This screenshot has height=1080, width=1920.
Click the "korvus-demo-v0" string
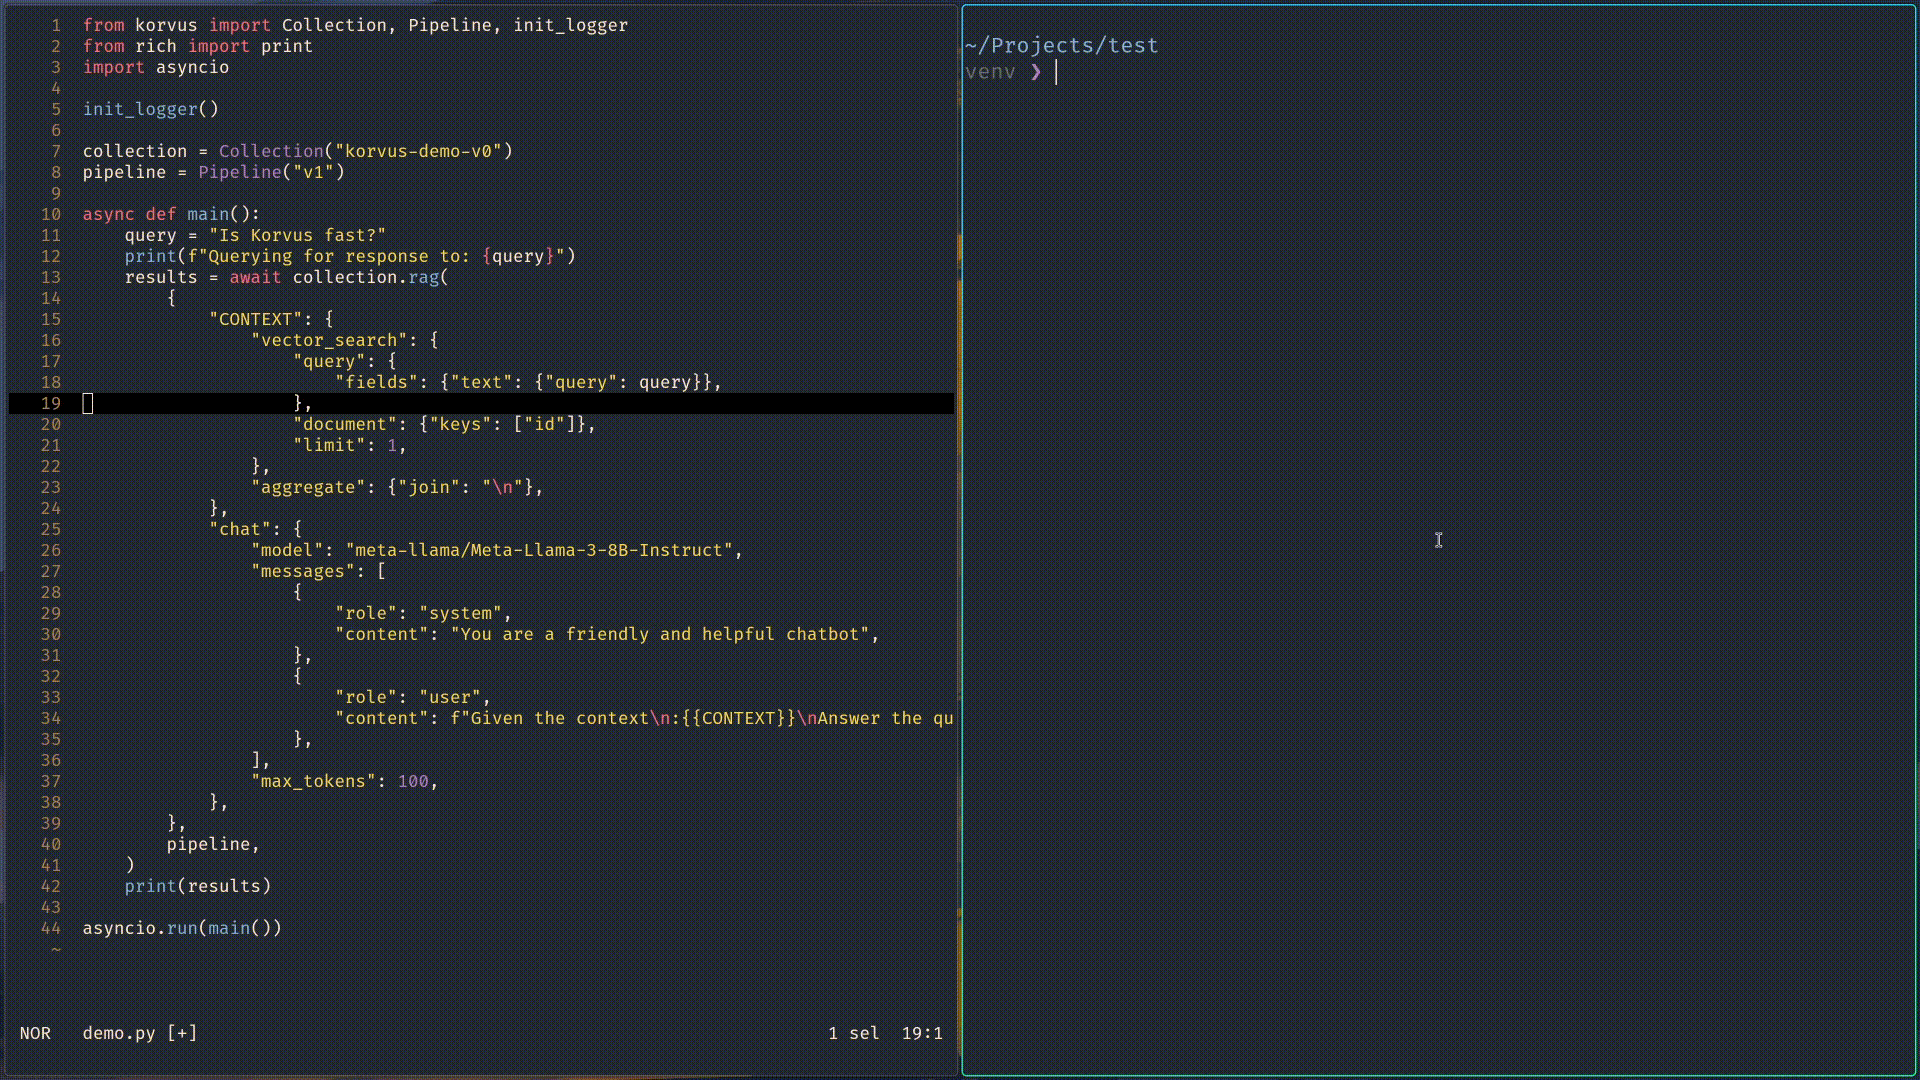tap(418, 151)
